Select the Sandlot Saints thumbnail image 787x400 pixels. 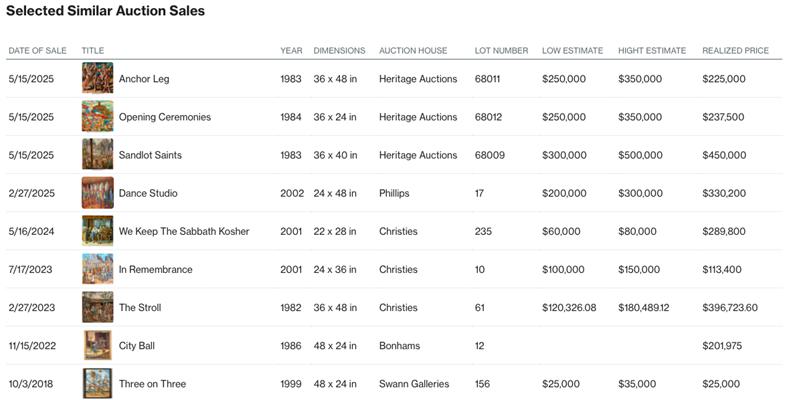(x=97, y=155)
